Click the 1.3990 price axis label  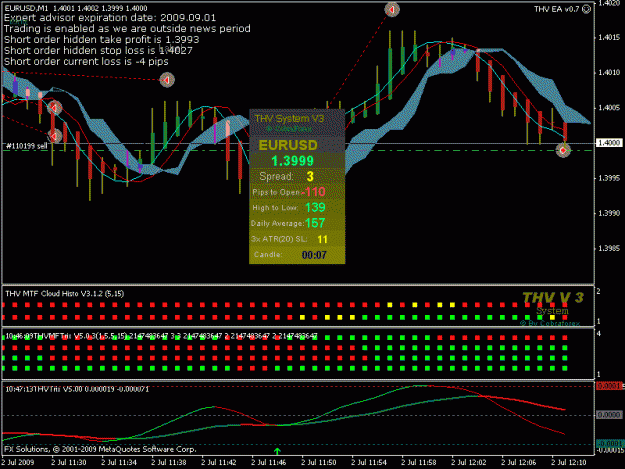tap(609, 213)
